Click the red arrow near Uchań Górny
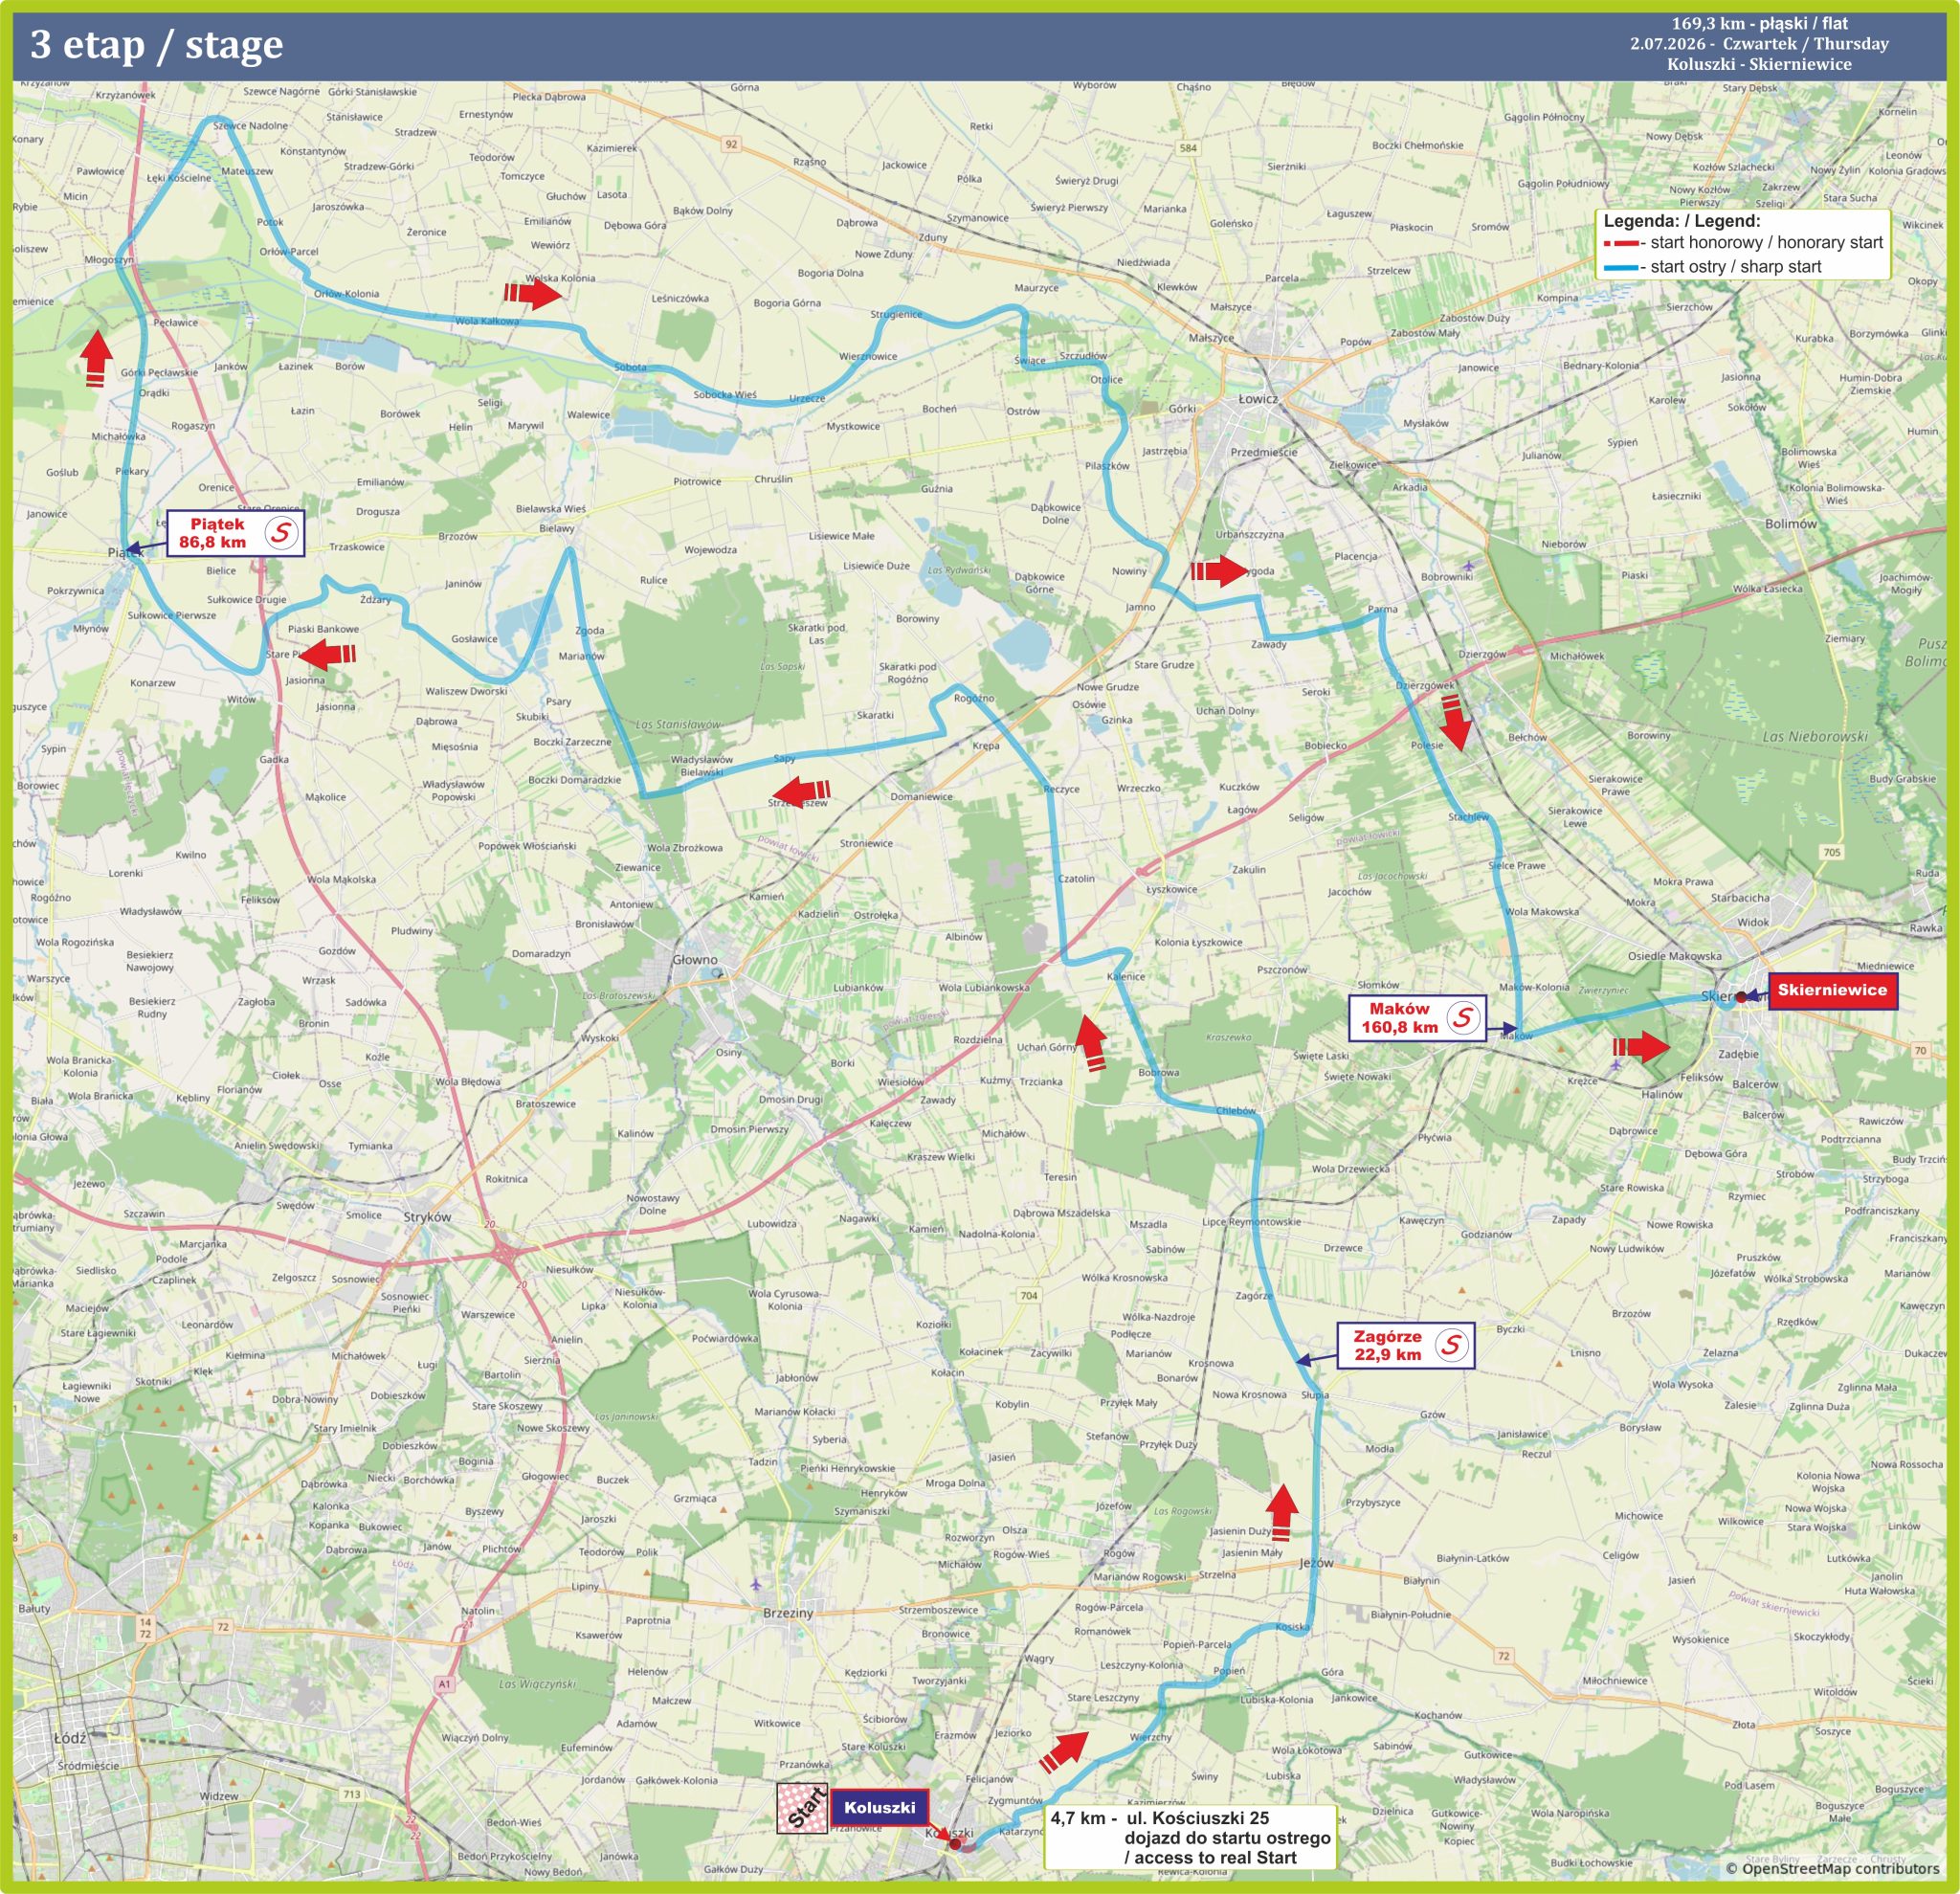Screen dimensions: 1960x1894 pos(1090,1043)
